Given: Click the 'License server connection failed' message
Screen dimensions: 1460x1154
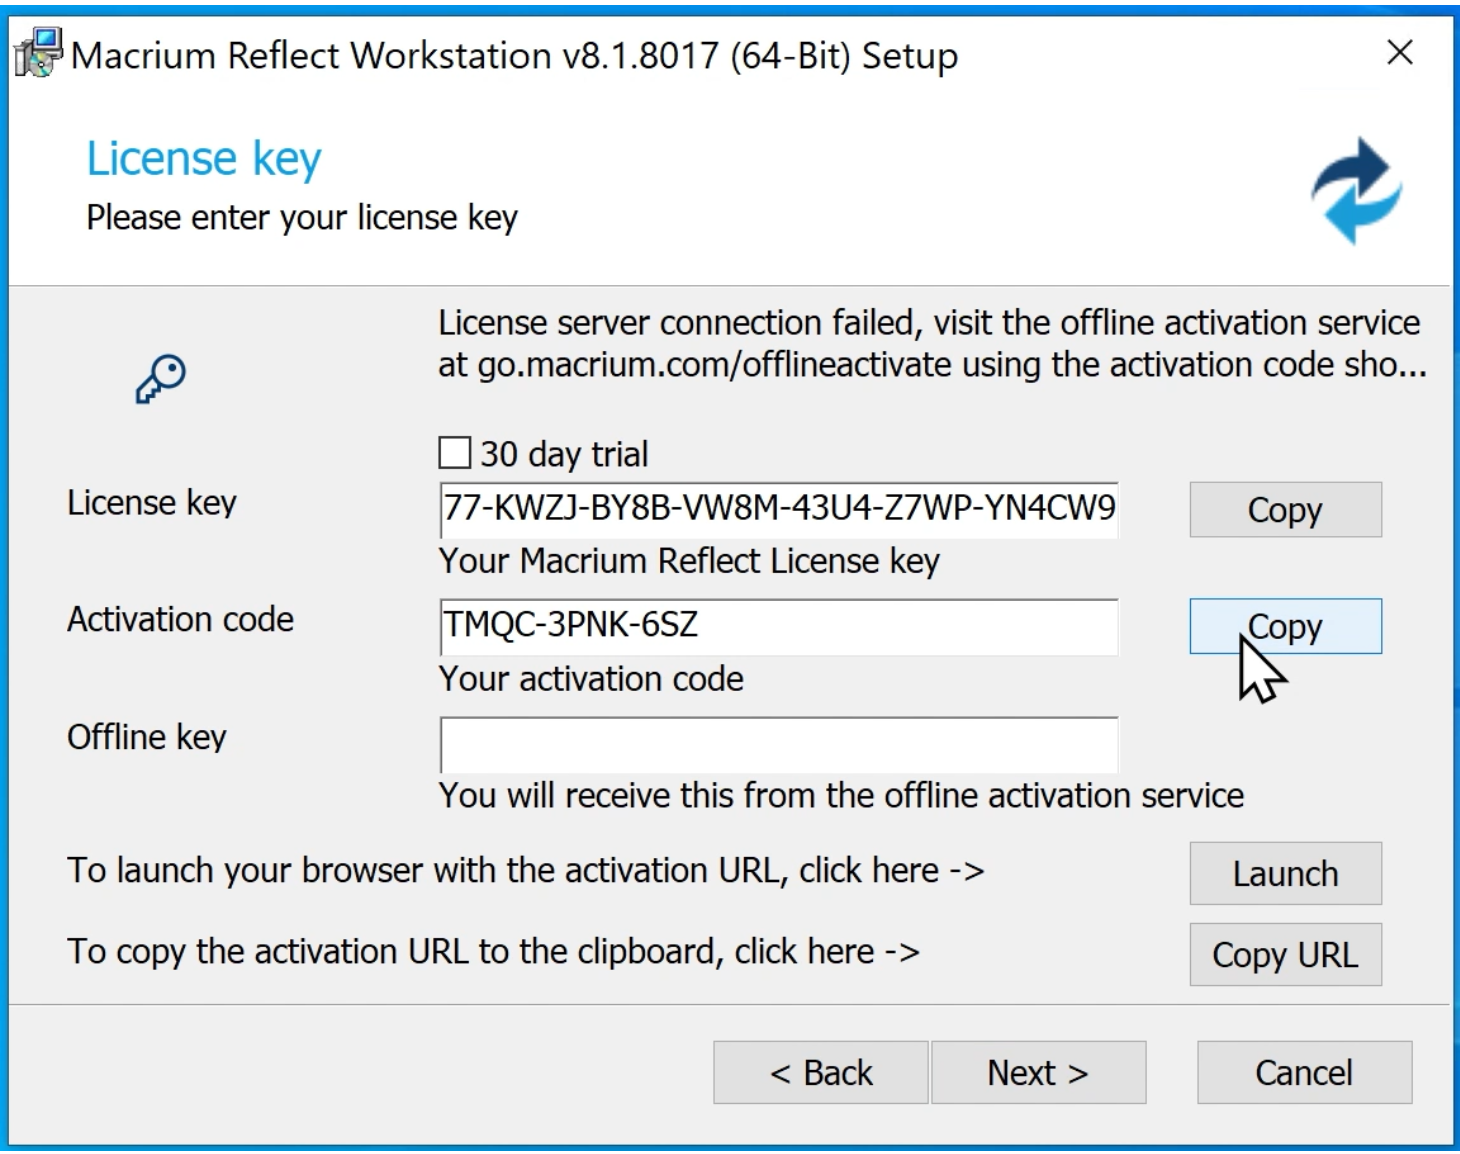Looking at the screenshot, I should [x=932, y=343].
